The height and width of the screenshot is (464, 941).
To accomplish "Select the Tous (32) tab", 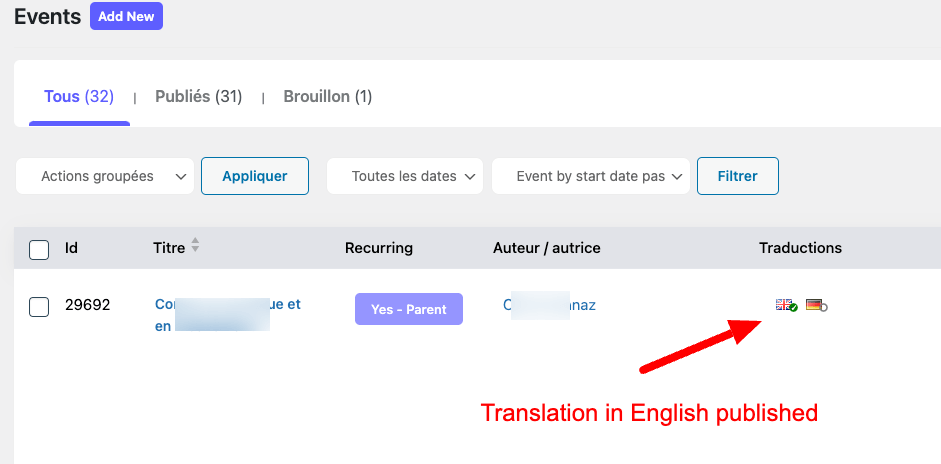I will coord(79,97).
